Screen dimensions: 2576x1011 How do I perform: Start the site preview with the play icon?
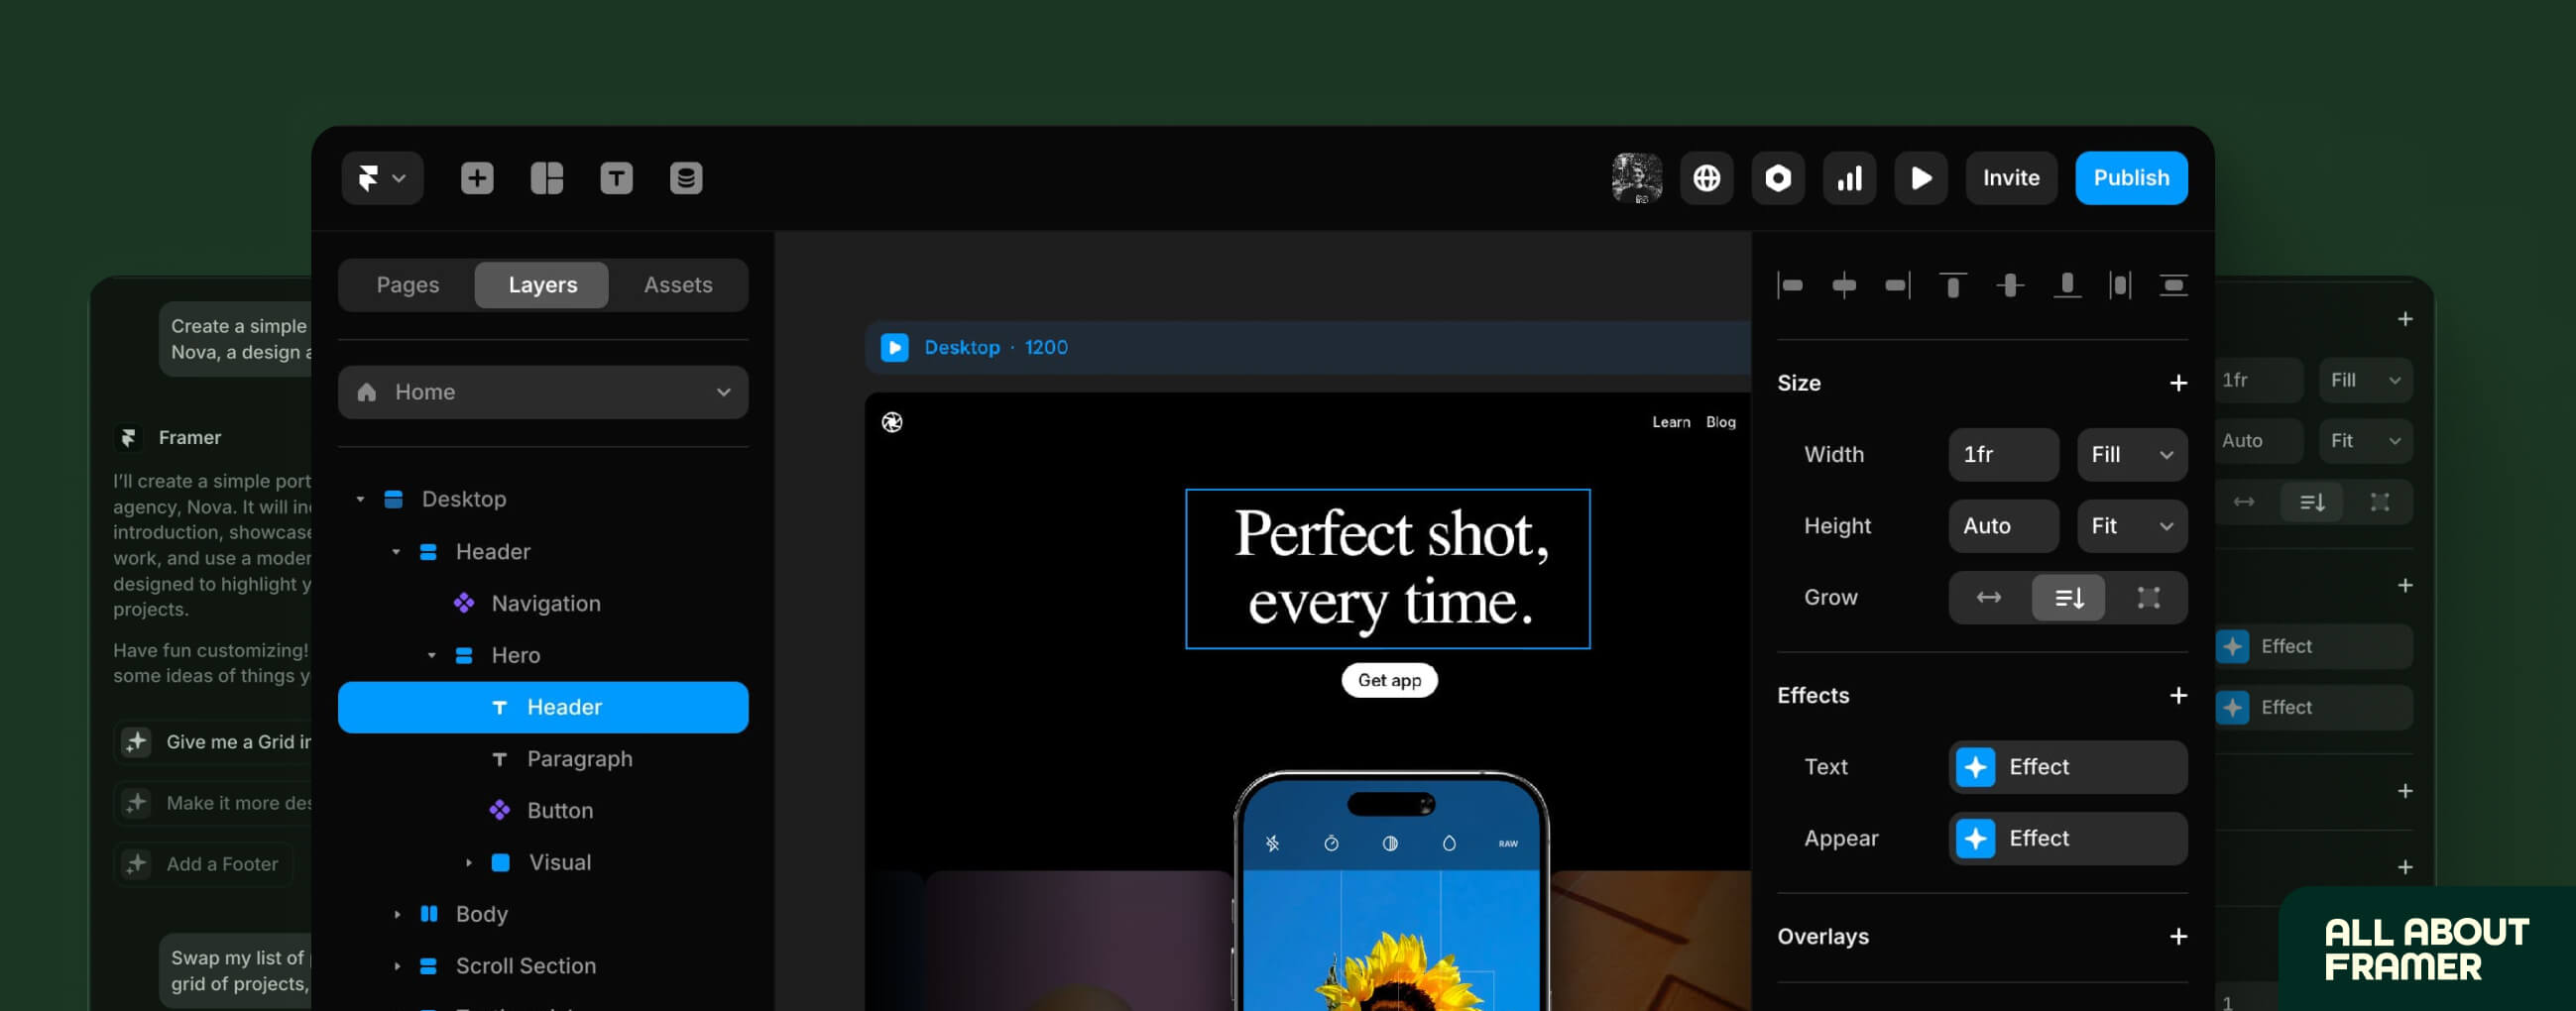(1920, 178)
